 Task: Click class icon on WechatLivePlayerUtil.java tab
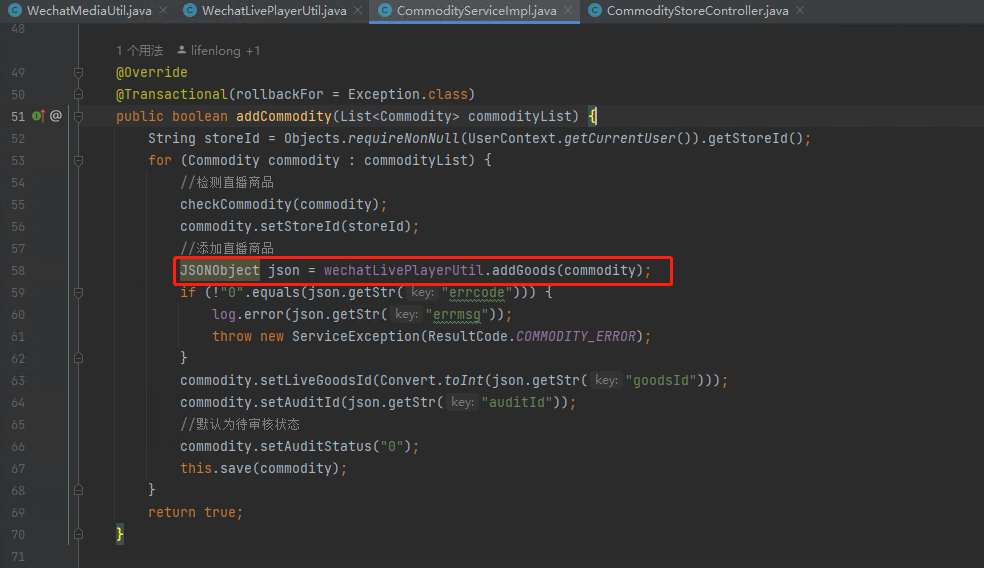(189, 11)
